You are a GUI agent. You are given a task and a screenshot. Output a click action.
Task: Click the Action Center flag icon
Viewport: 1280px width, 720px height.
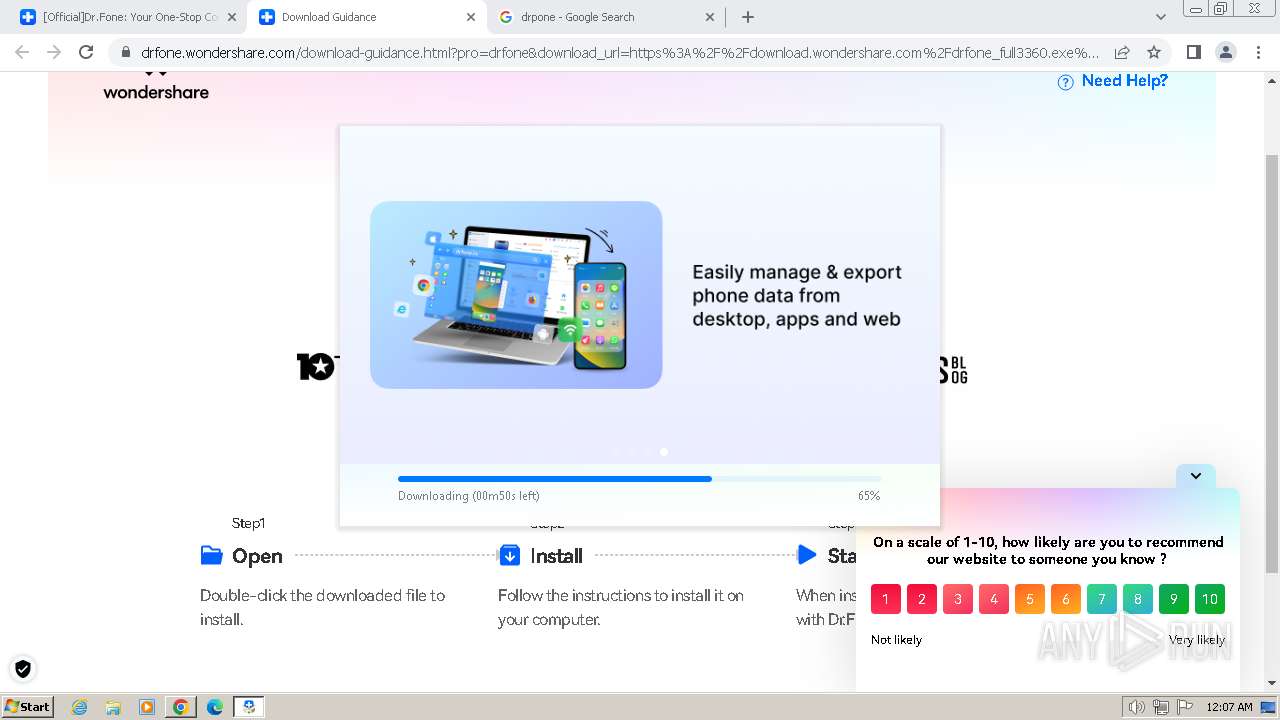pos(1183,707)
